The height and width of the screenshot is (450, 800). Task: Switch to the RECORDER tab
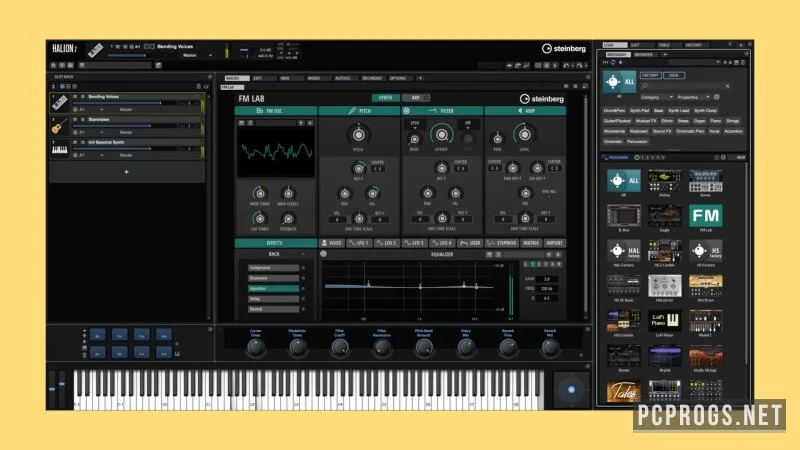372,78
